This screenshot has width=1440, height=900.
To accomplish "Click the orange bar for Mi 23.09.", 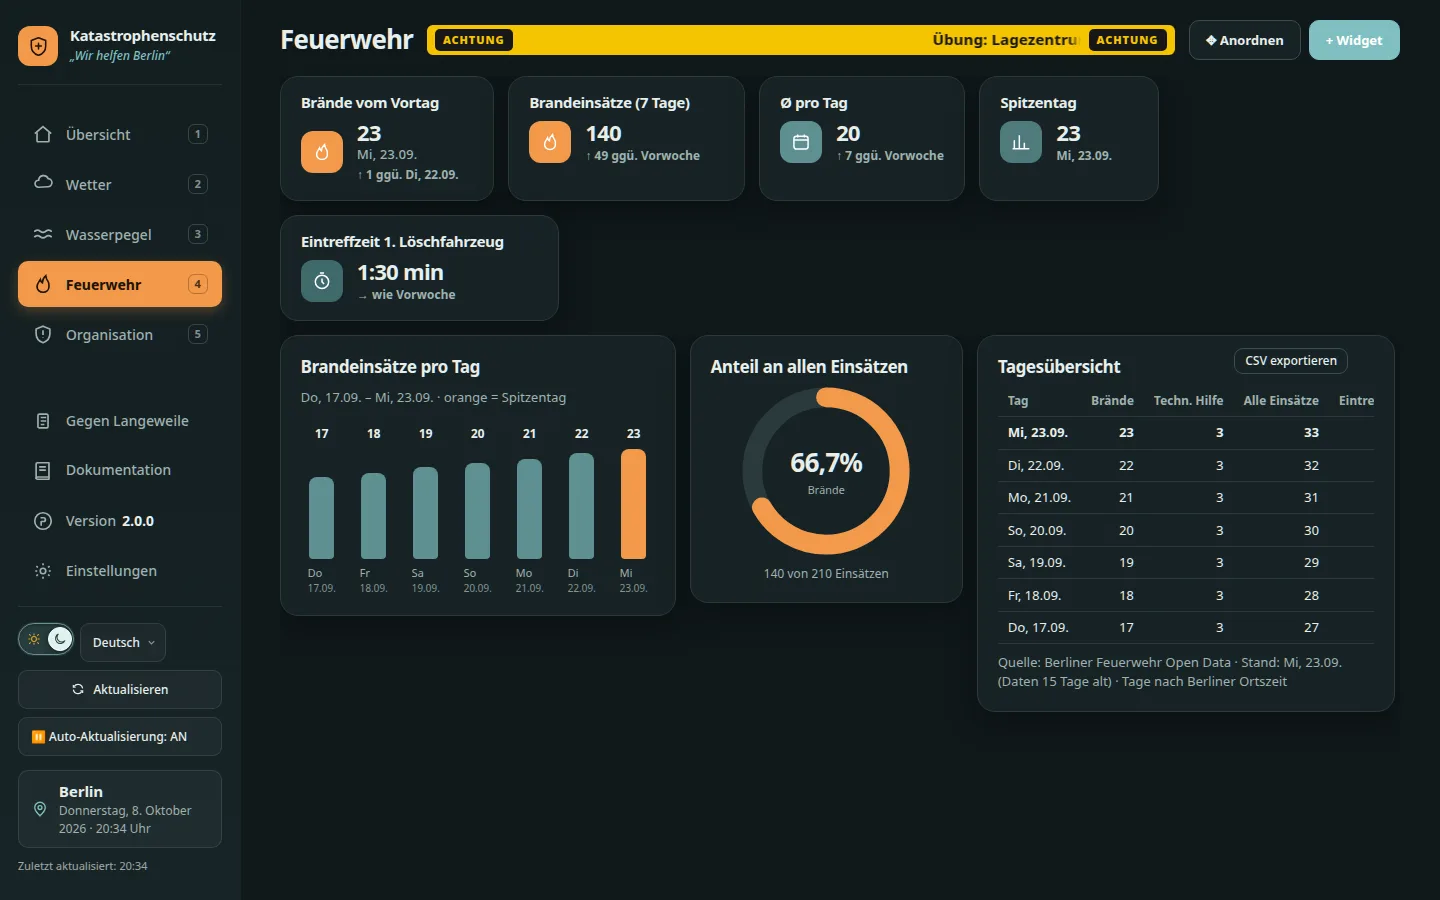I will click(633, 504).
